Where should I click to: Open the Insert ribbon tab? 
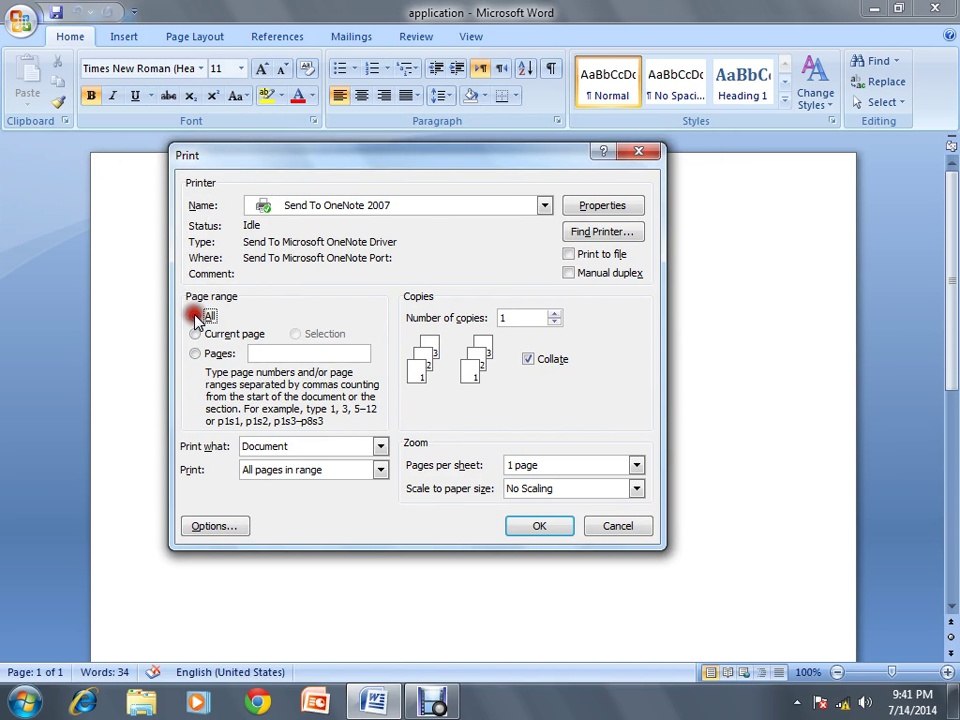124,37
